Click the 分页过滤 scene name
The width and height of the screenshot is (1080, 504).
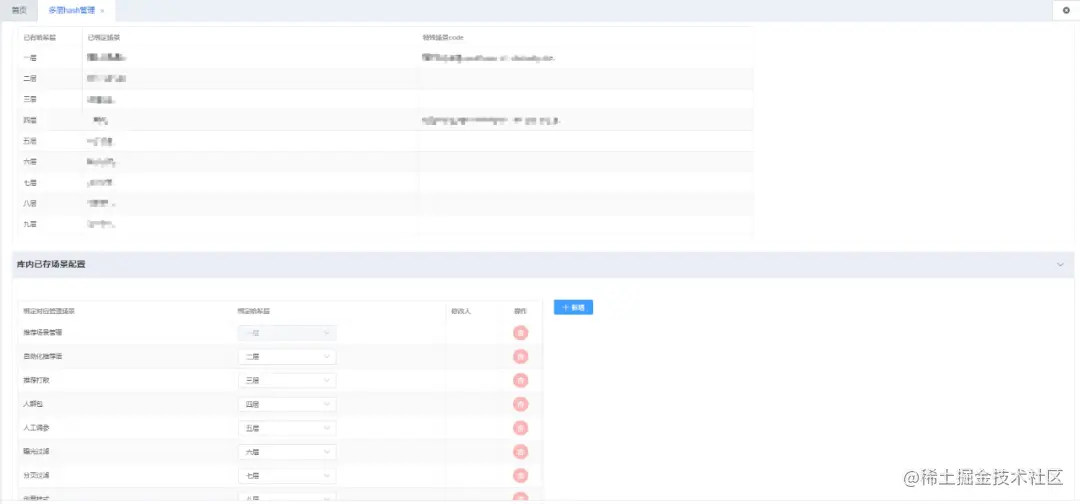[x=36, y=475]
